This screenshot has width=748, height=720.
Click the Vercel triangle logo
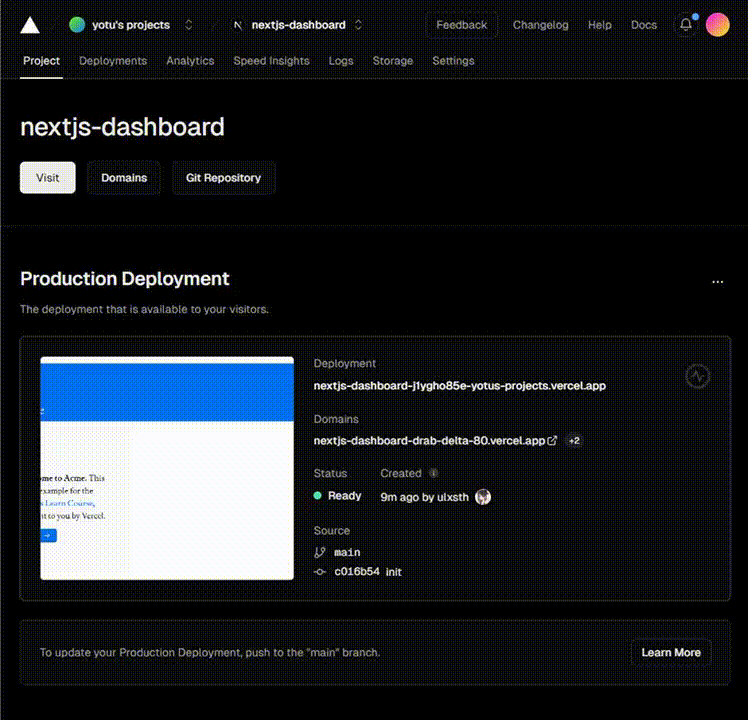click(x=30, y=25)
